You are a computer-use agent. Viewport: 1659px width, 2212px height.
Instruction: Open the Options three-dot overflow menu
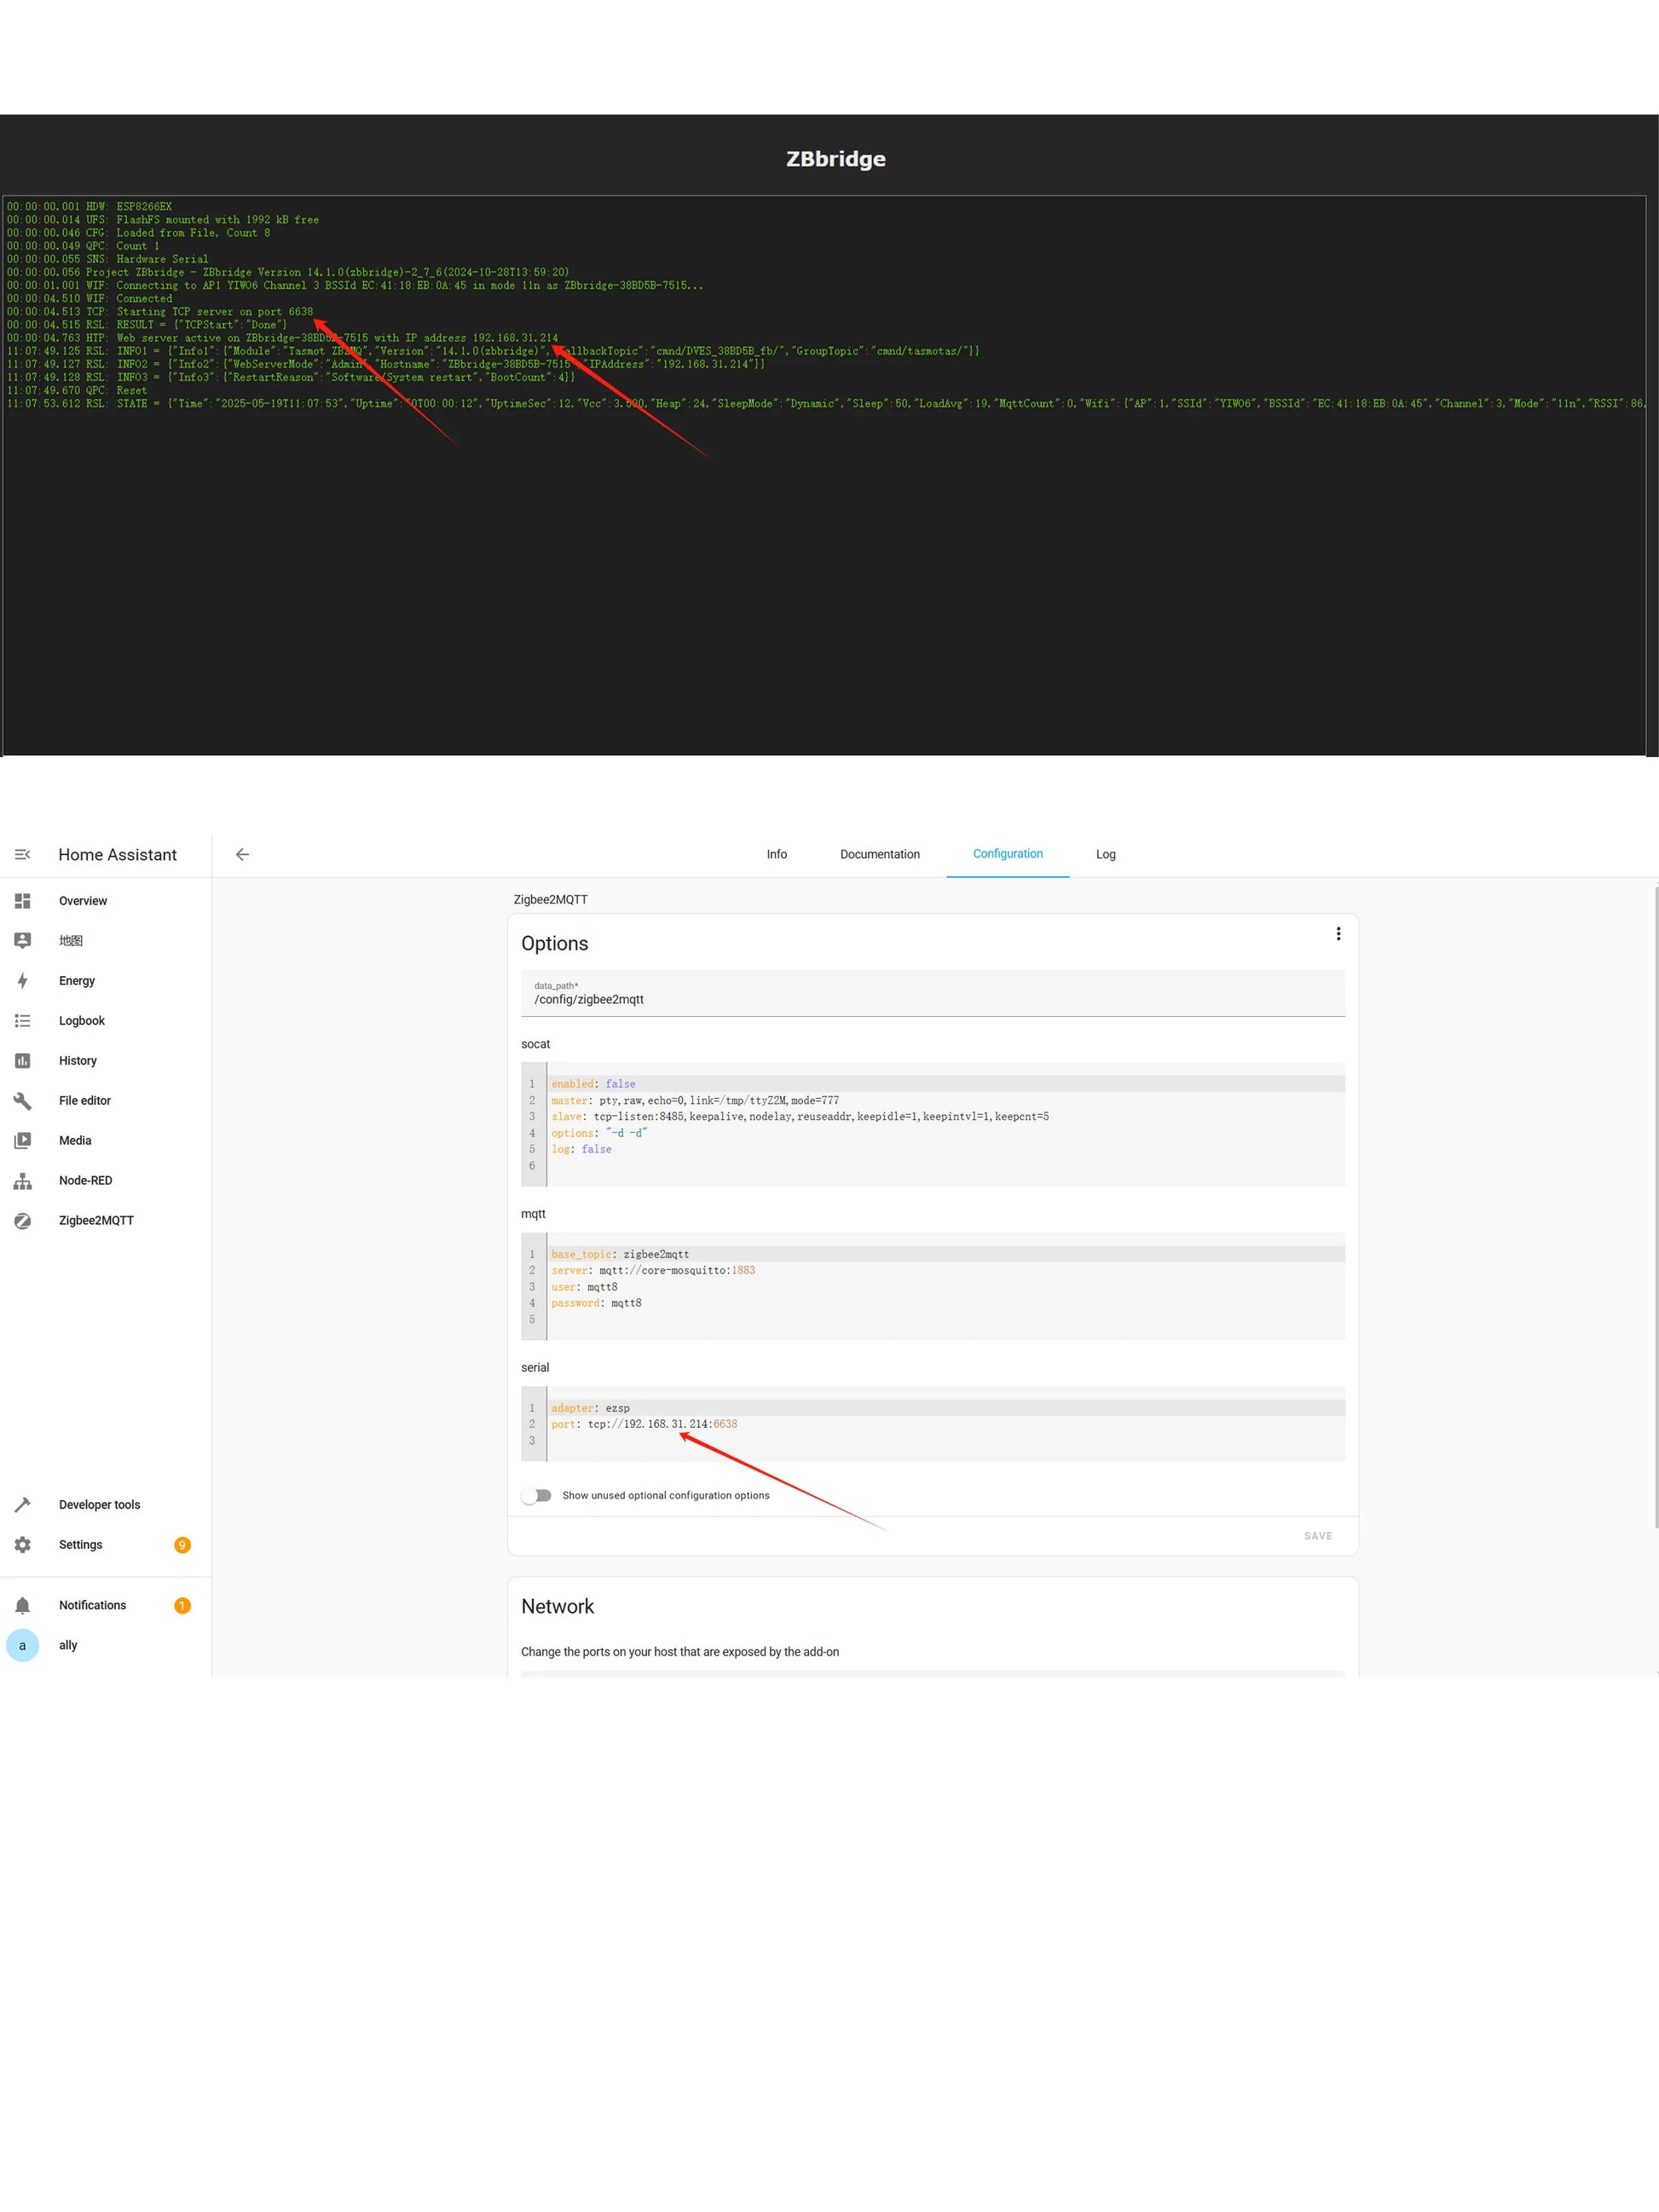[1338, 934]
